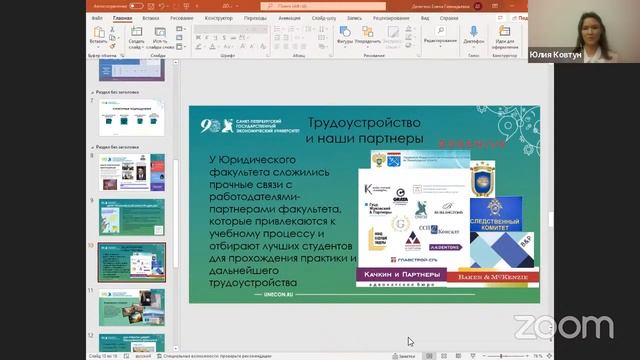Click the thumbnail pane scroll-down arrow
640x360 pixels.
tap(176, 348)
